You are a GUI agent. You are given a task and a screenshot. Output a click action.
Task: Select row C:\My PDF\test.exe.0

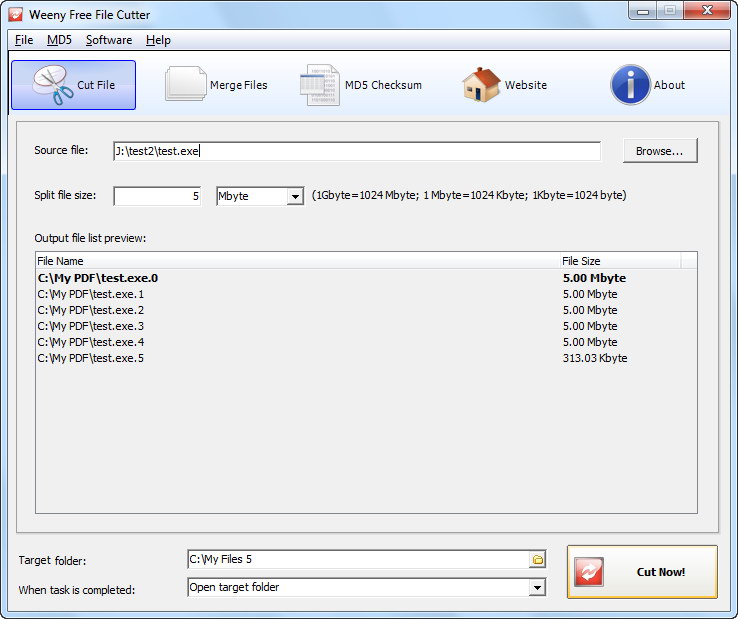pyautogui.click(x=366, y=278)
